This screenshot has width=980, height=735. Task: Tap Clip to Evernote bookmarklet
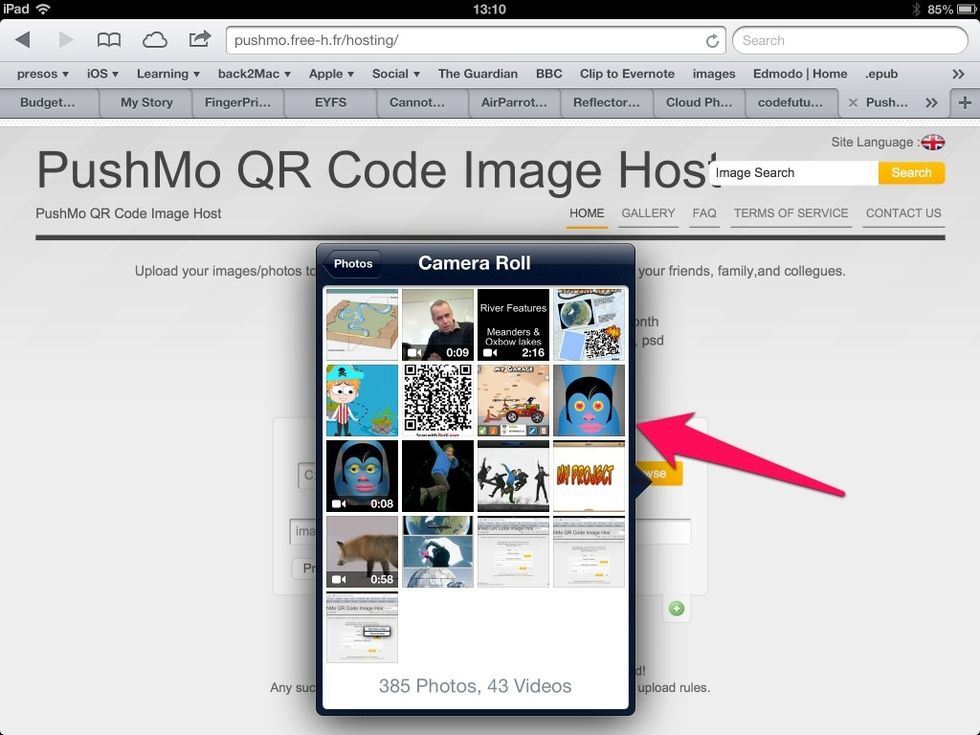pos(627,74)
